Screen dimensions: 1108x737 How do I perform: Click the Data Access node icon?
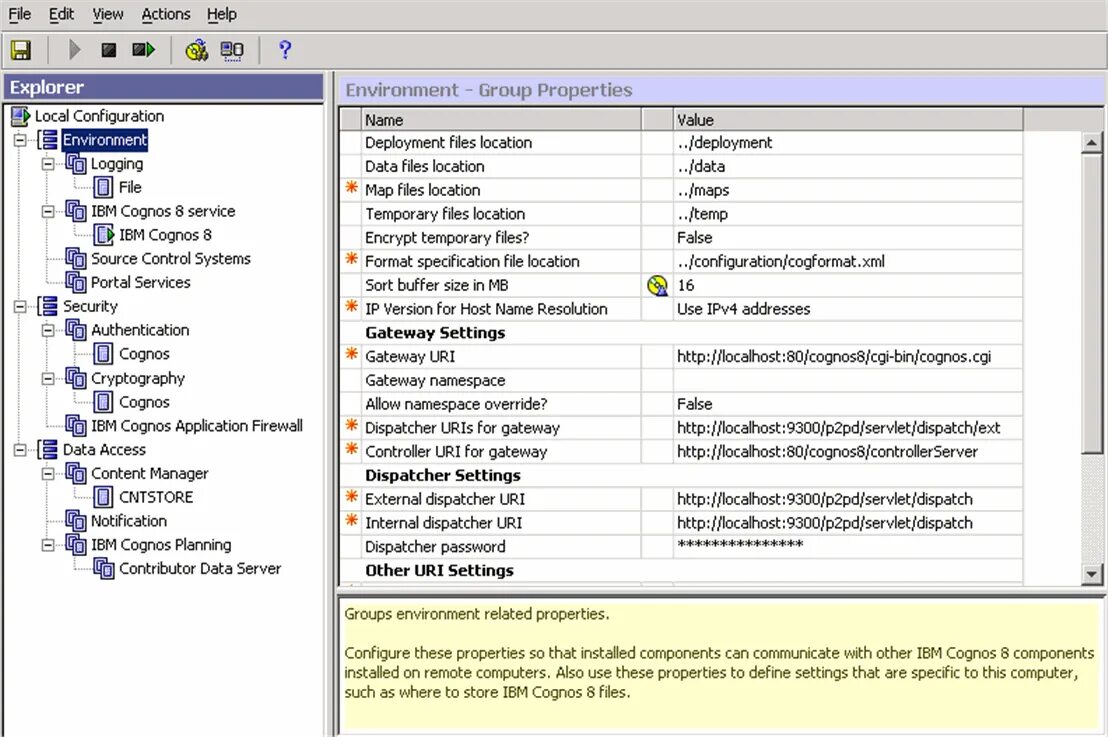tap(48, 449)
